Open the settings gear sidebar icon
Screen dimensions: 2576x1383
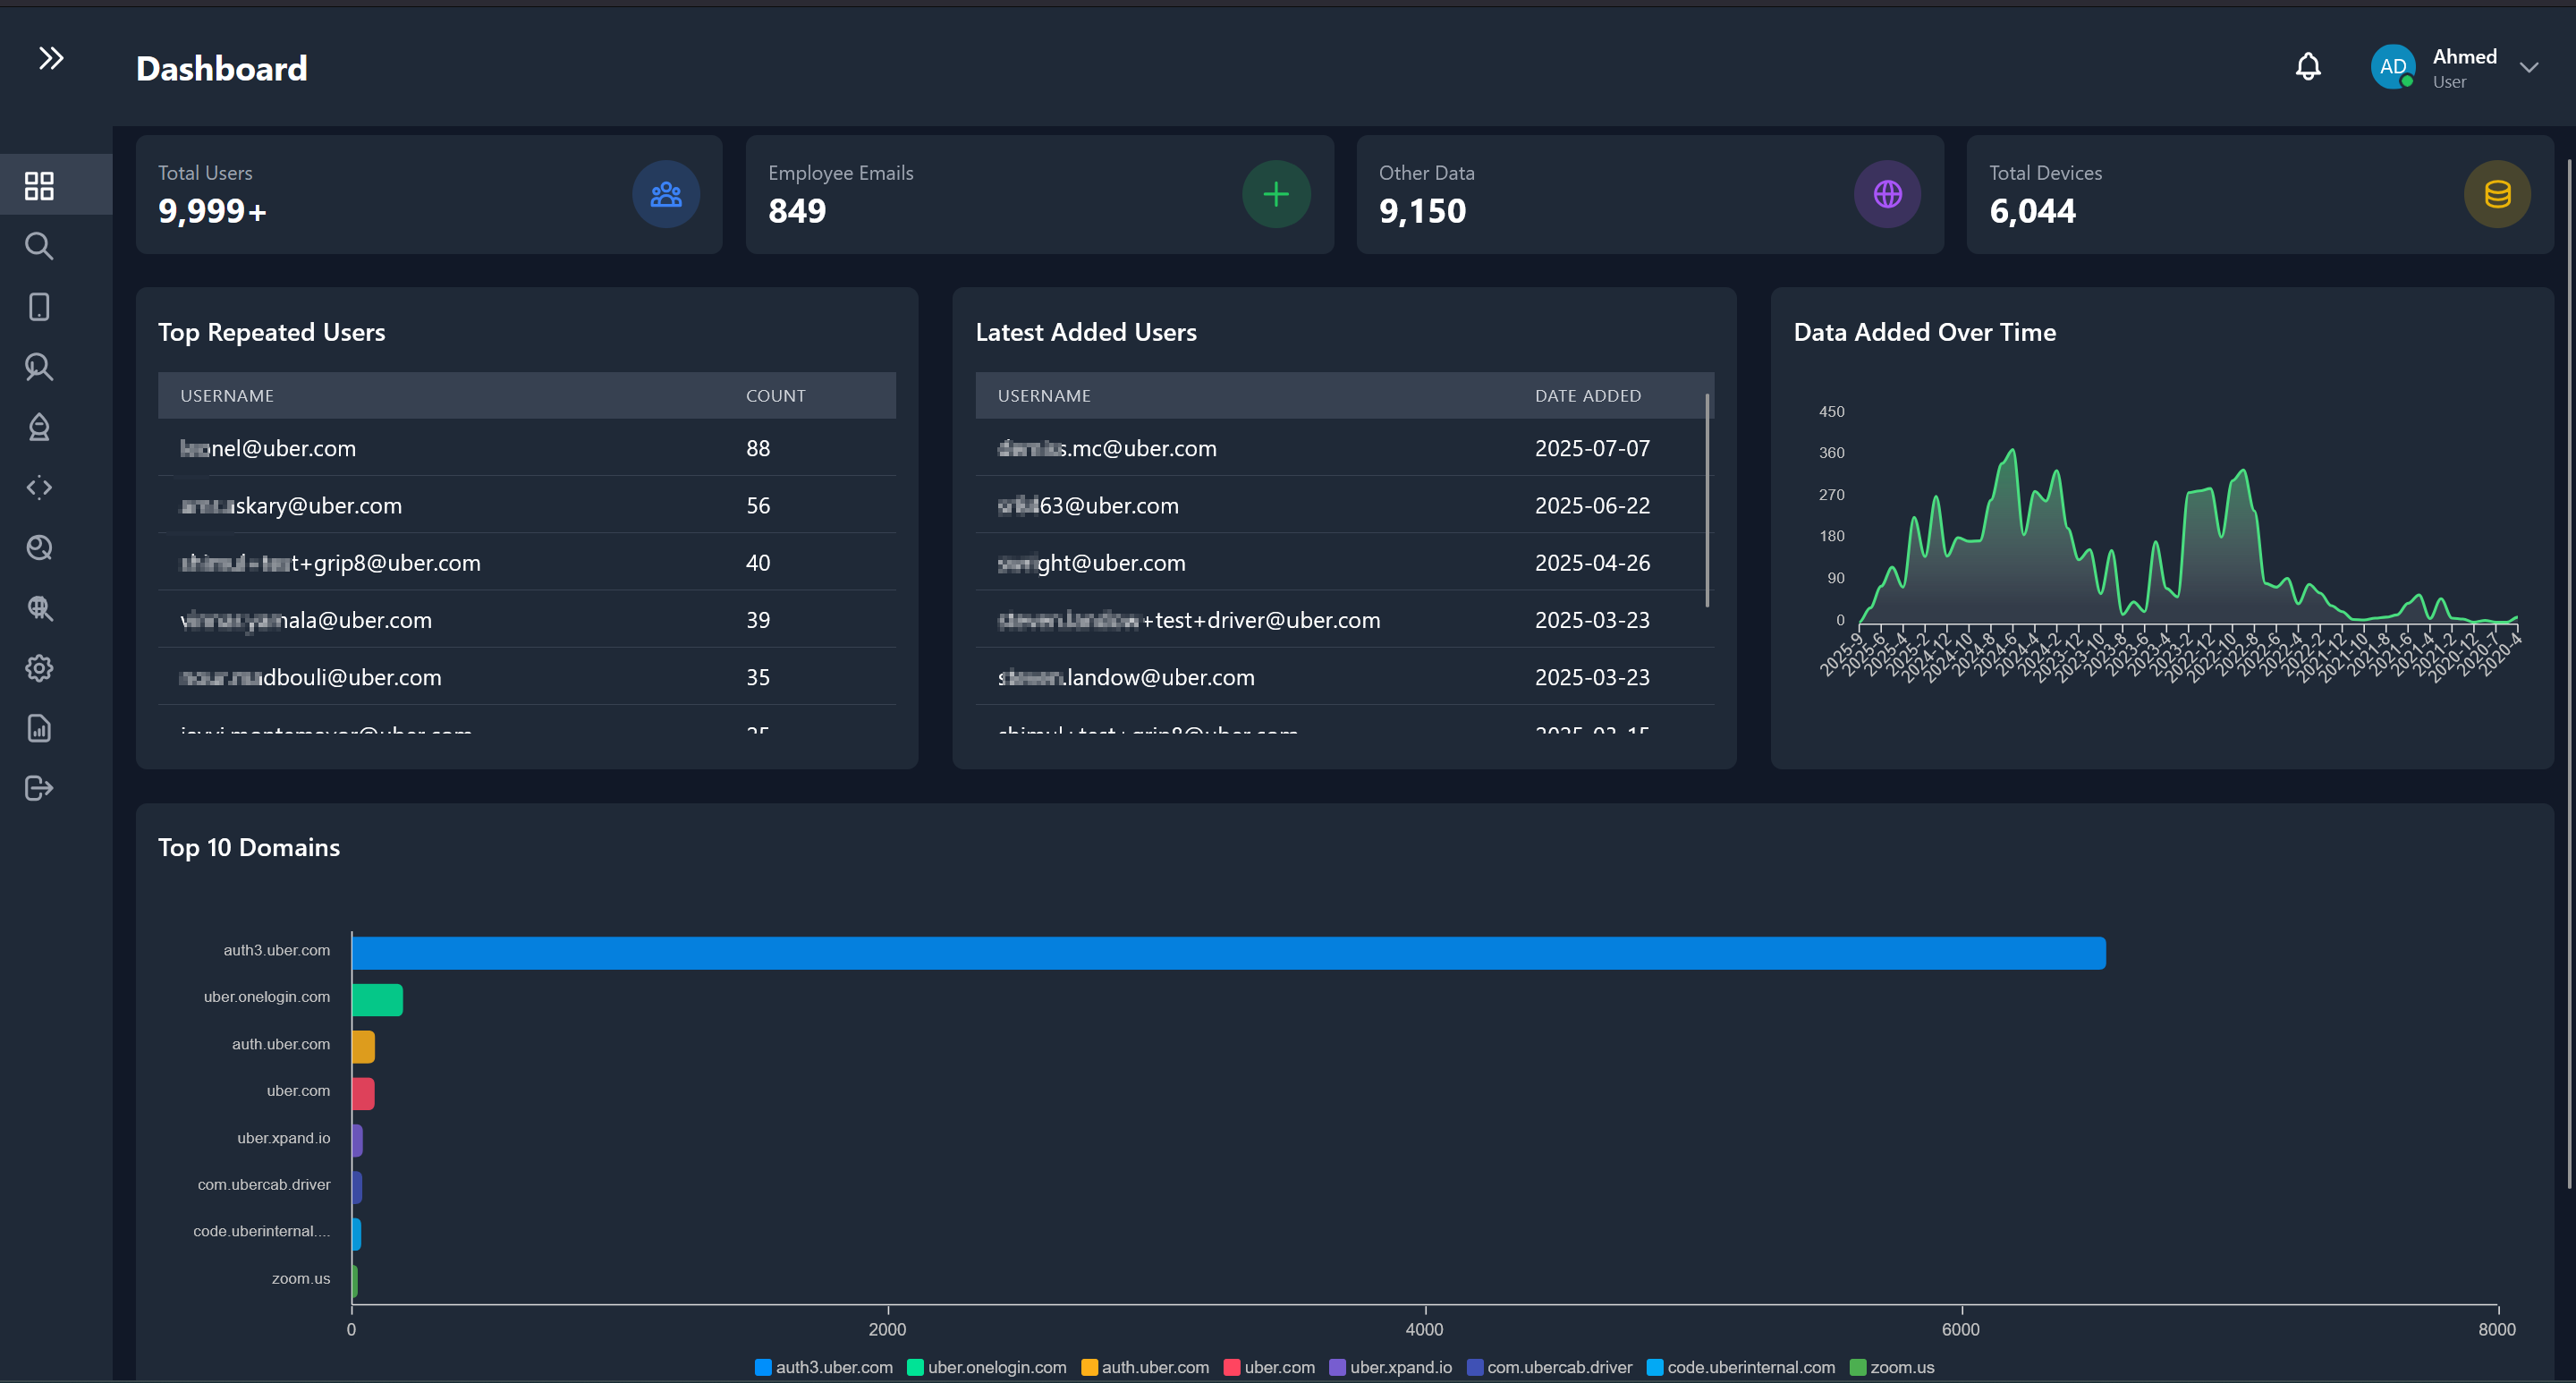pos(39,668)
